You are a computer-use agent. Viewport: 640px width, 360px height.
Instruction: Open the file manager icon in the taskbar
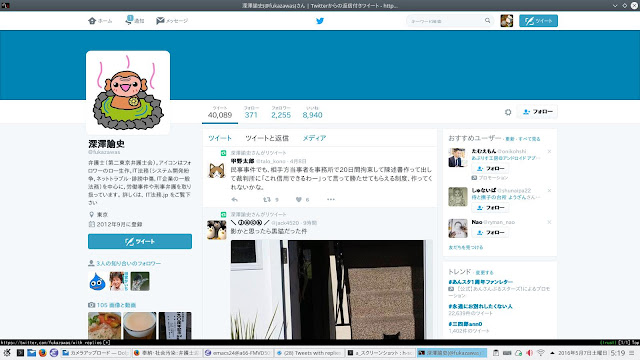pos(31,353)
